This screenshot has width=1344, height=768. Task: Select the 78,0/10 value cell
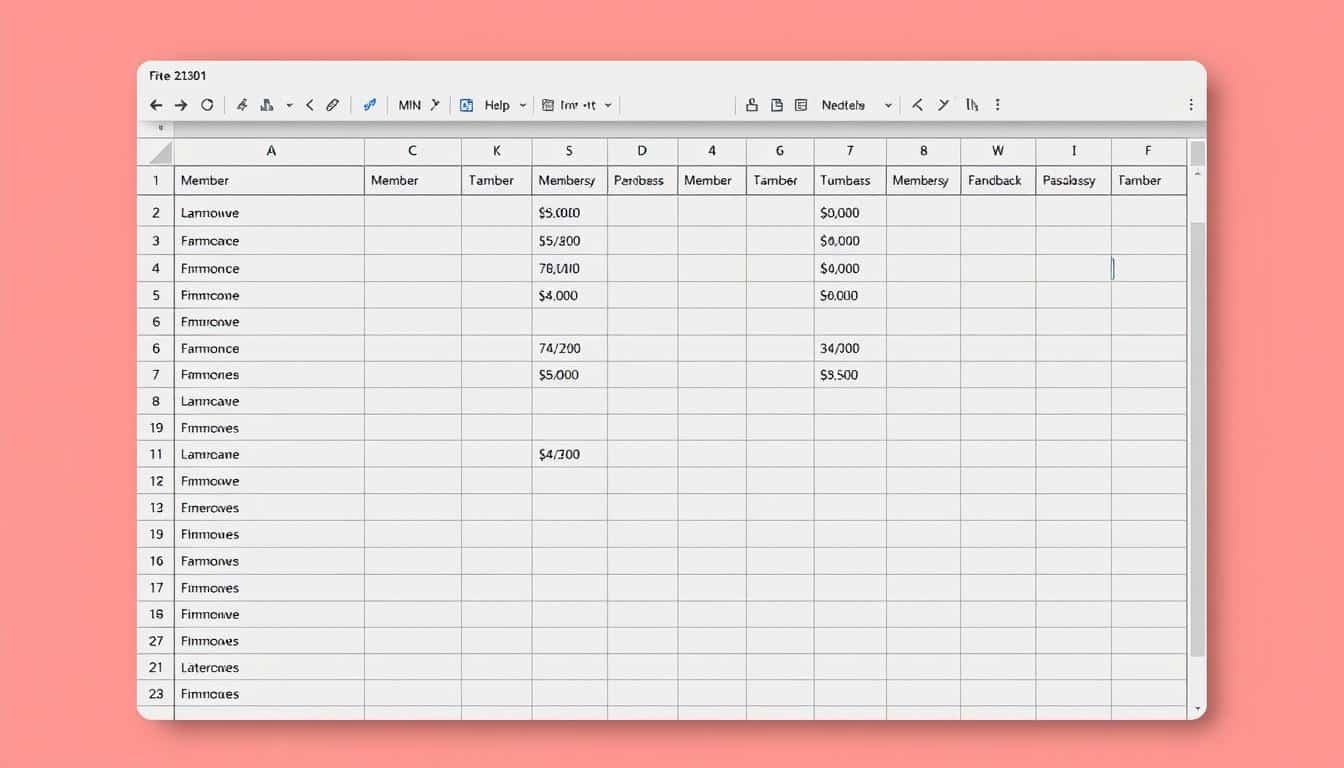click(x=569, y=268)
